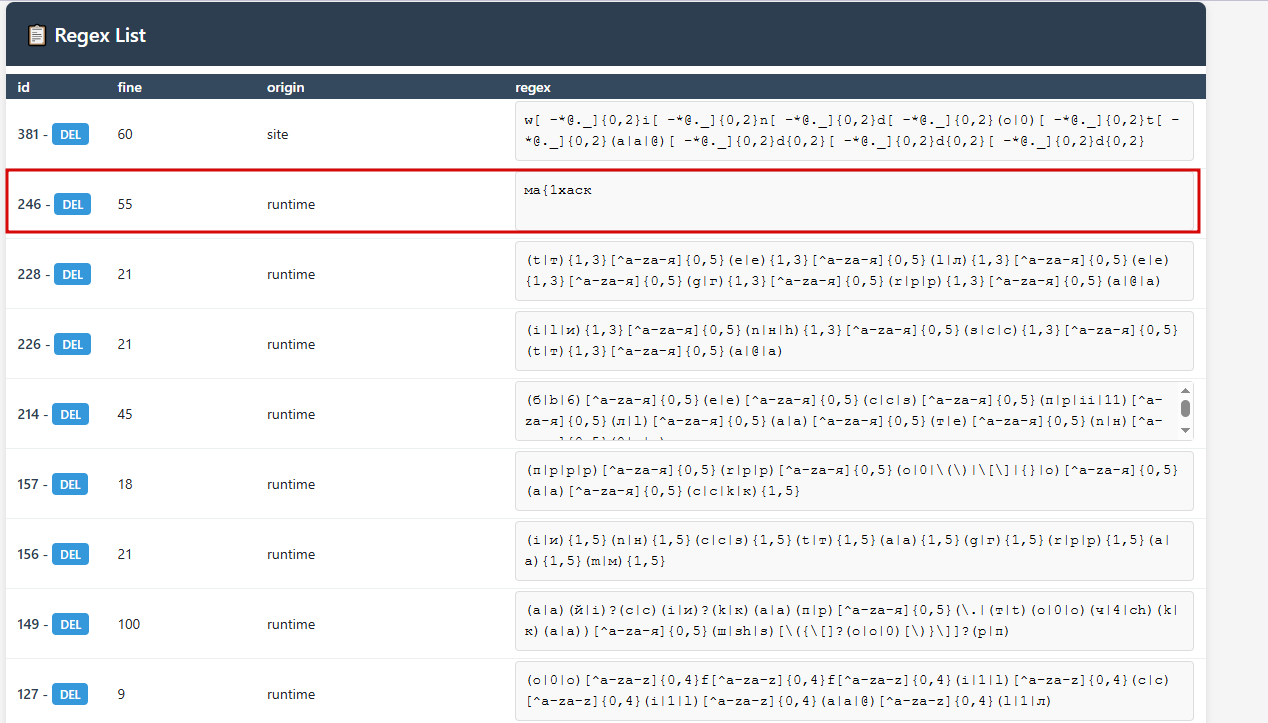
Task: Click origin 'runtime' in row 228
Action: [291, 274]
